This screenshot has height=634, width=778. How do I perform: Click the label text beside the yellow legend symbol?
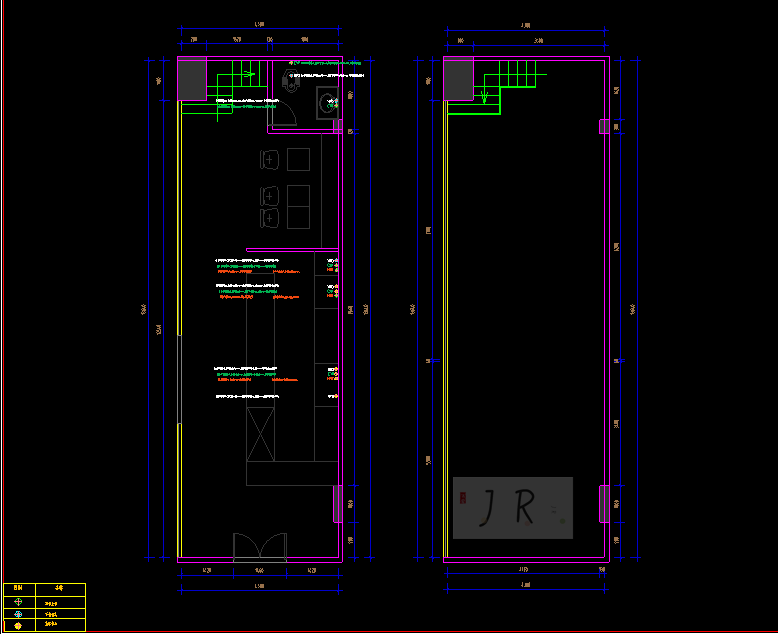(51, 624)
